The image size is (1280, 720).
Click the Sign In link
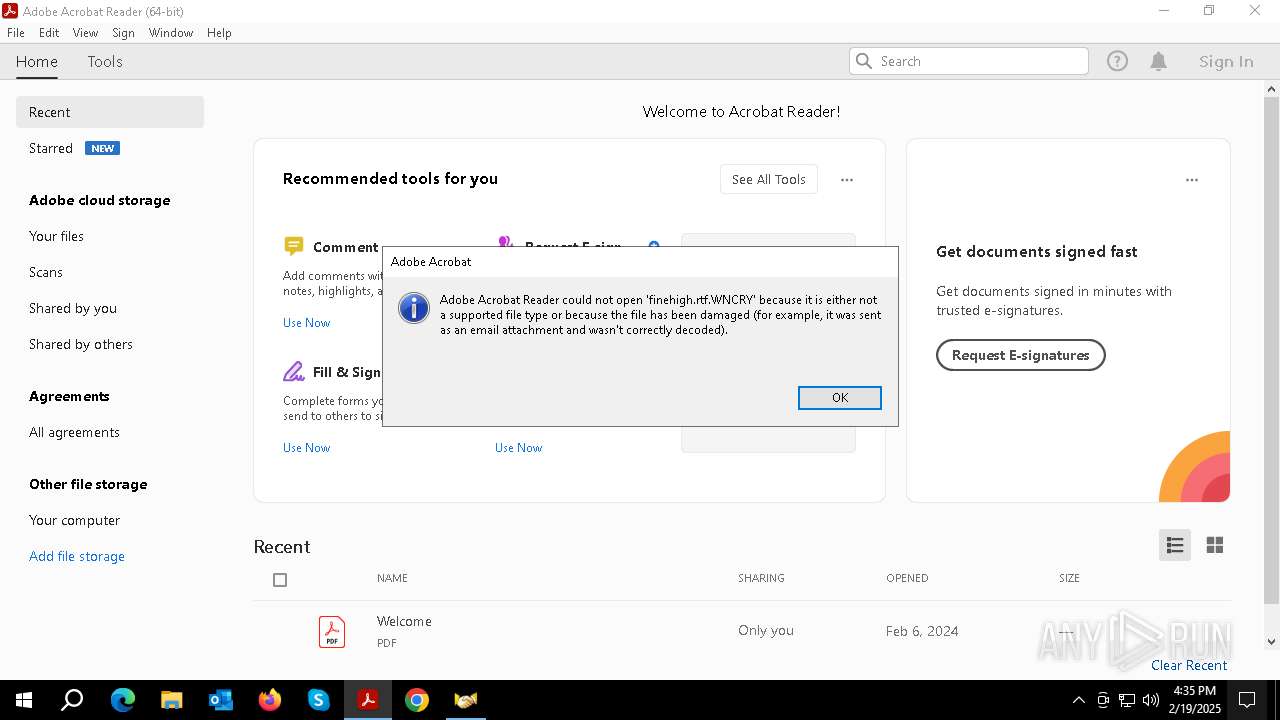pyautogui.click(x=1226, y=62)
